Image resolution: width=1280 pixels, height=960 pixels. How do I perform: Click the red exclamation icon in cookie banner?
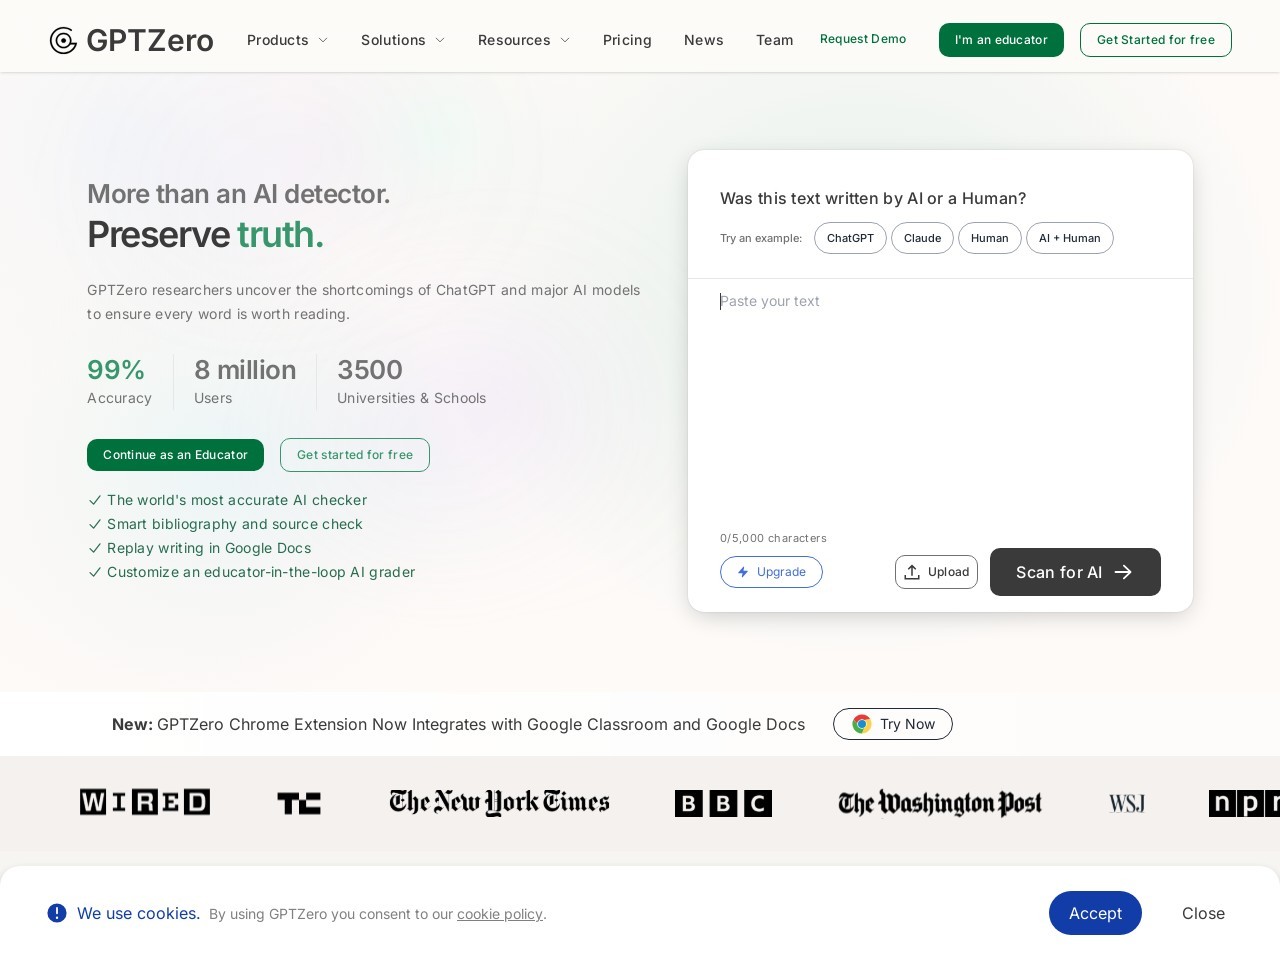(x=57, y=913)
